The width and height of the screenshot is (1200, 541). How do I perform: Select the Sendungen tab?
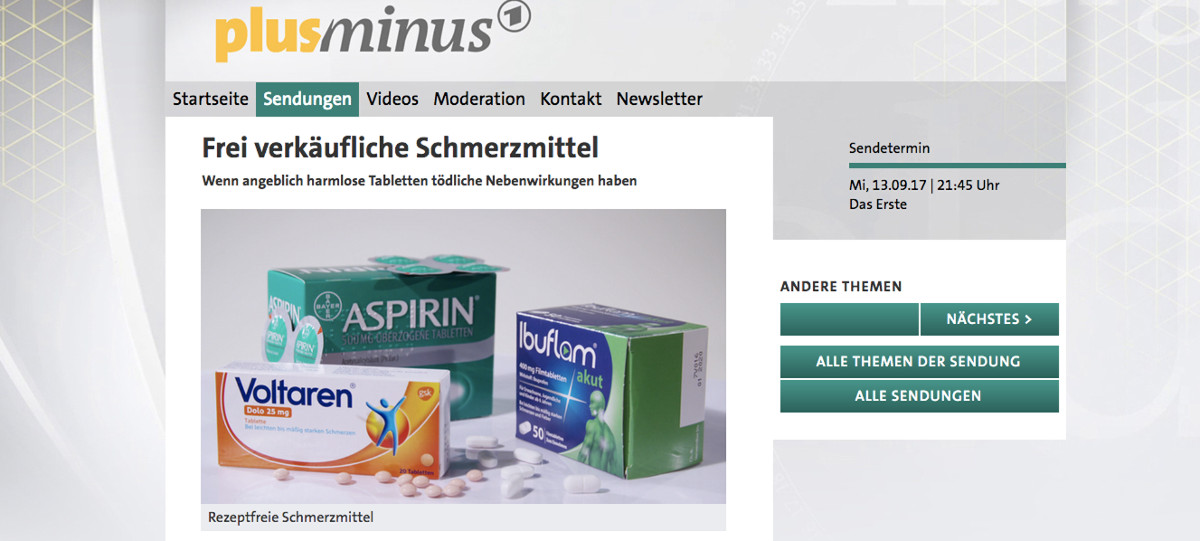coord(307,99)
